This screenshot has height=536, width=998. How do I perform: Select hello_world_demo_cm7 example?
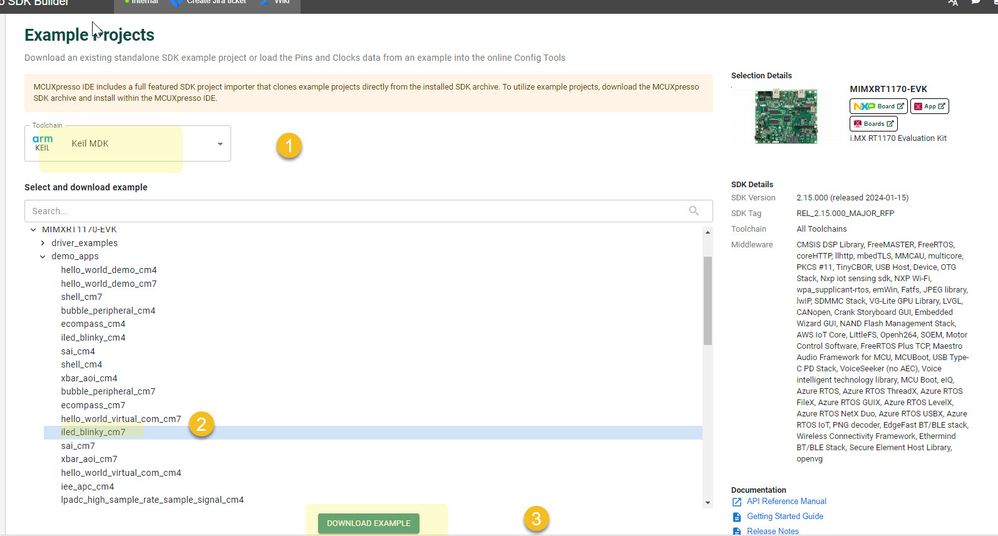coord(109,283)
